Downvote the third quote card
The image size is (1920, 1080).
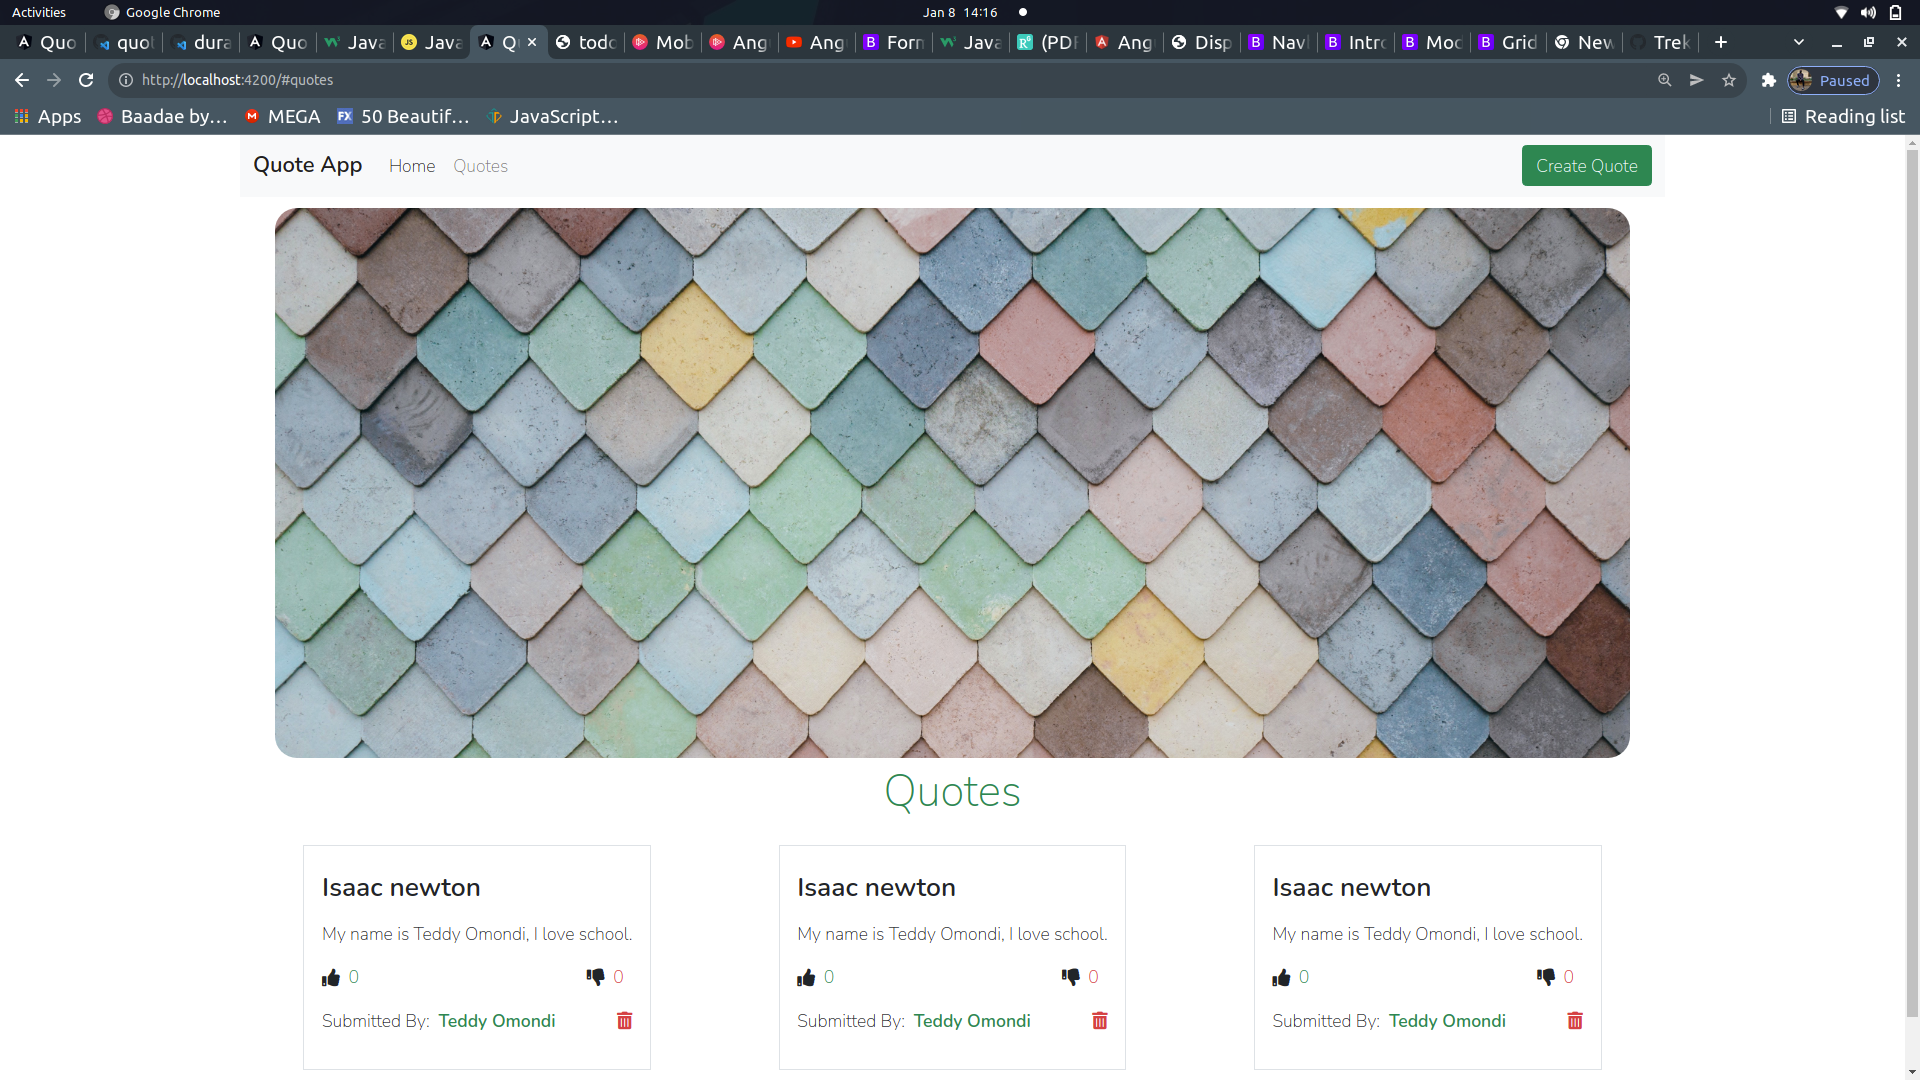click(1545, 976)
